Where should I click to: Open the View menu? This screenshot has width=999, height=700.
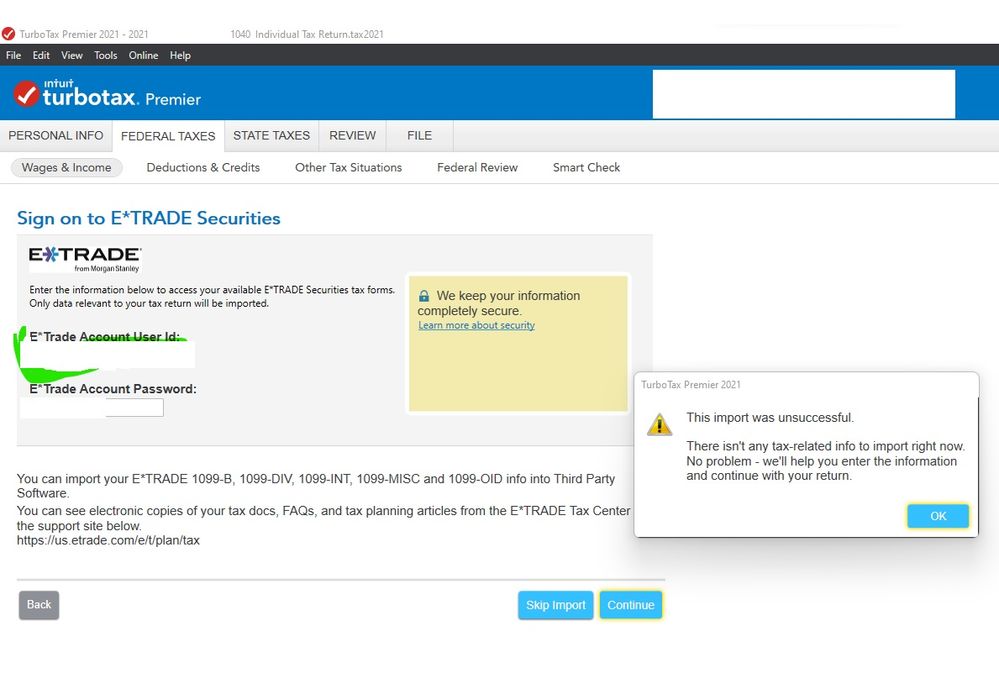point(72,55)
